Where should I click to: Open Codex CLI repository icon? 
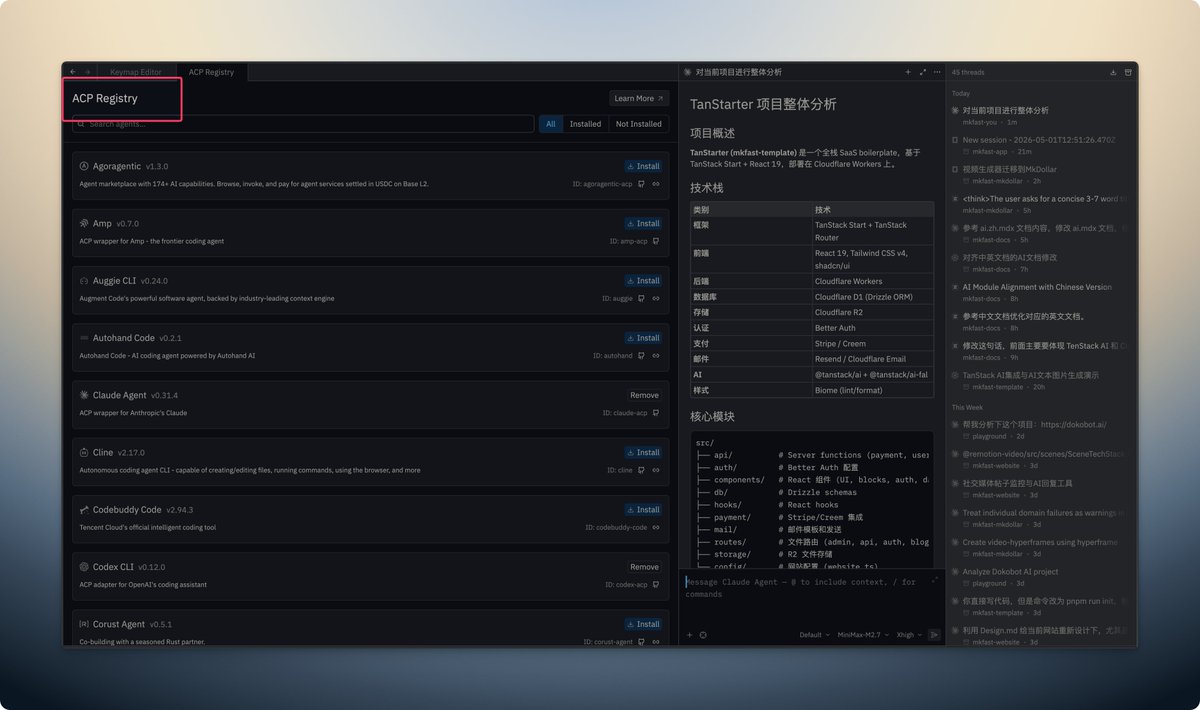(656, 585)
